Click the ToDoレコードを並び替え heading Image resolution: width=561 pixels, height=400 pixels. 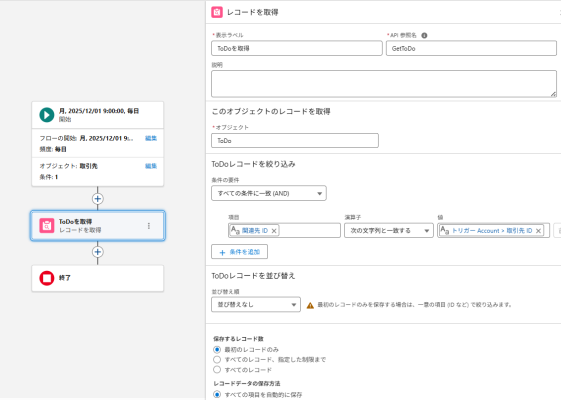pos(253,276)
